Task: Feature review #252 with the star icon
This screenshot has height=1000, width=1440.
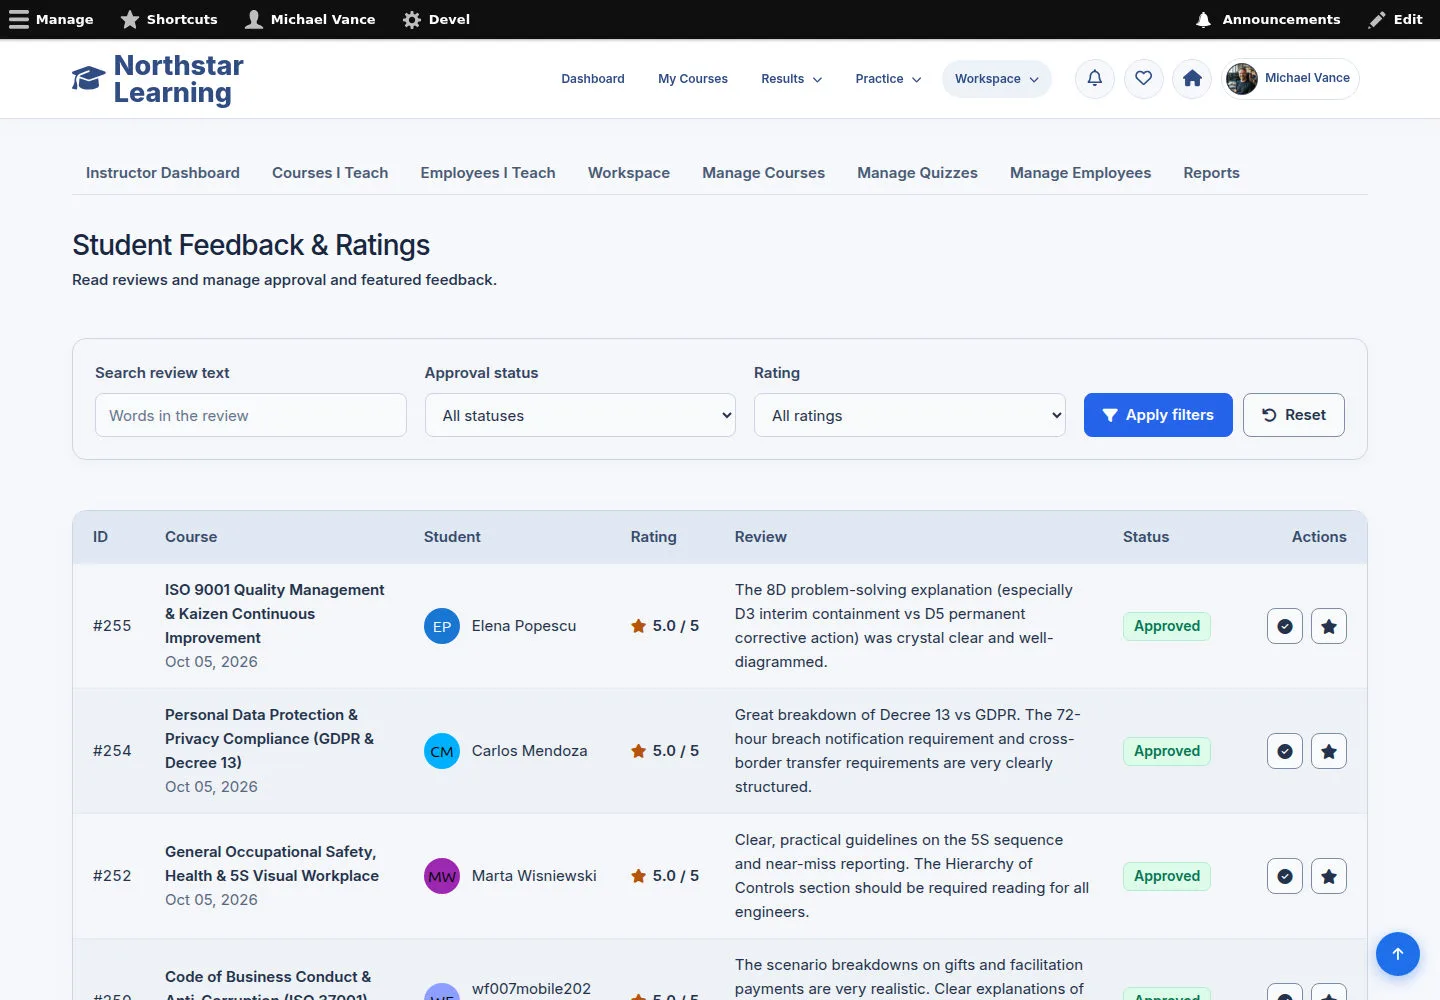Action: (x=1329, y=876)
